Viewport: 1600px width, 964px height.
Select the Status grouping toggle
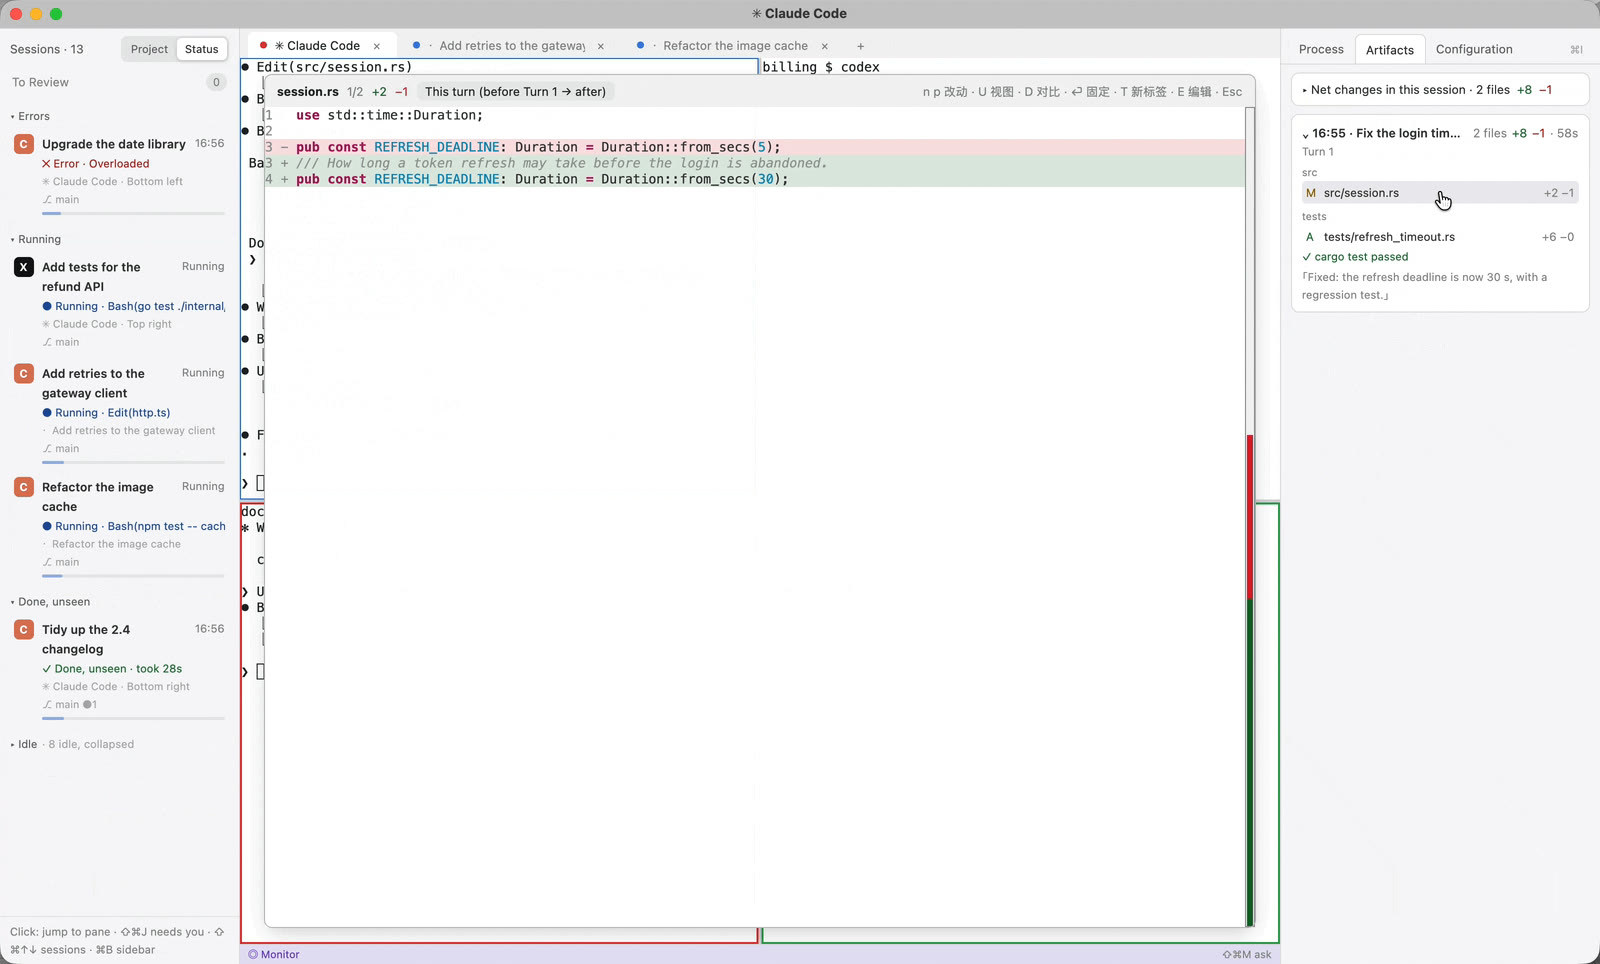click(201, 49)
